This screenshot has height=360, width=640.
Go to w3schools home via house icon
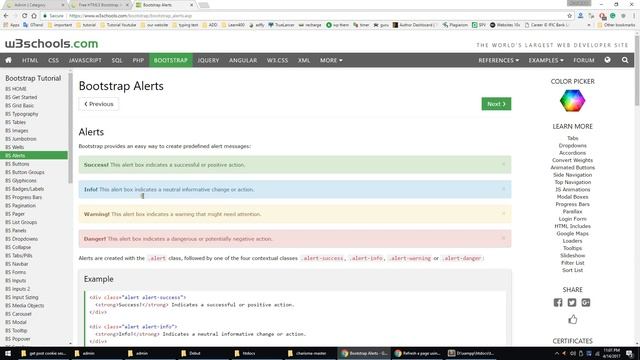(8, 60)
